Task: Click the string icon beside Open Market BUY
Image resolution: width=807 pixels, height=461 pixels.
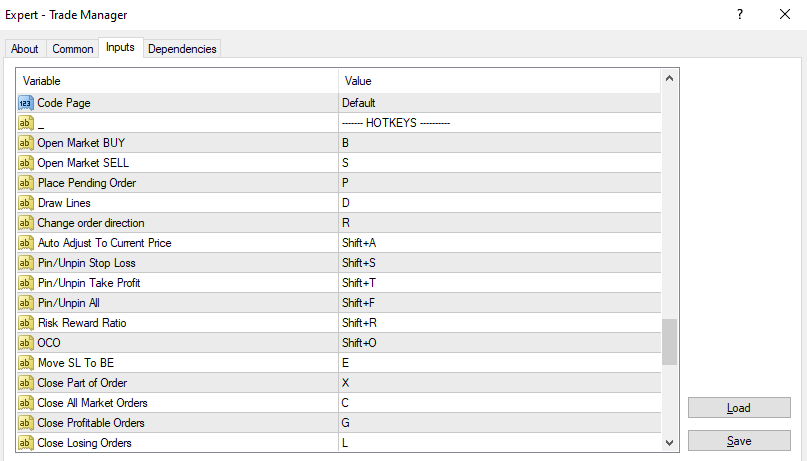Action: 26,143
